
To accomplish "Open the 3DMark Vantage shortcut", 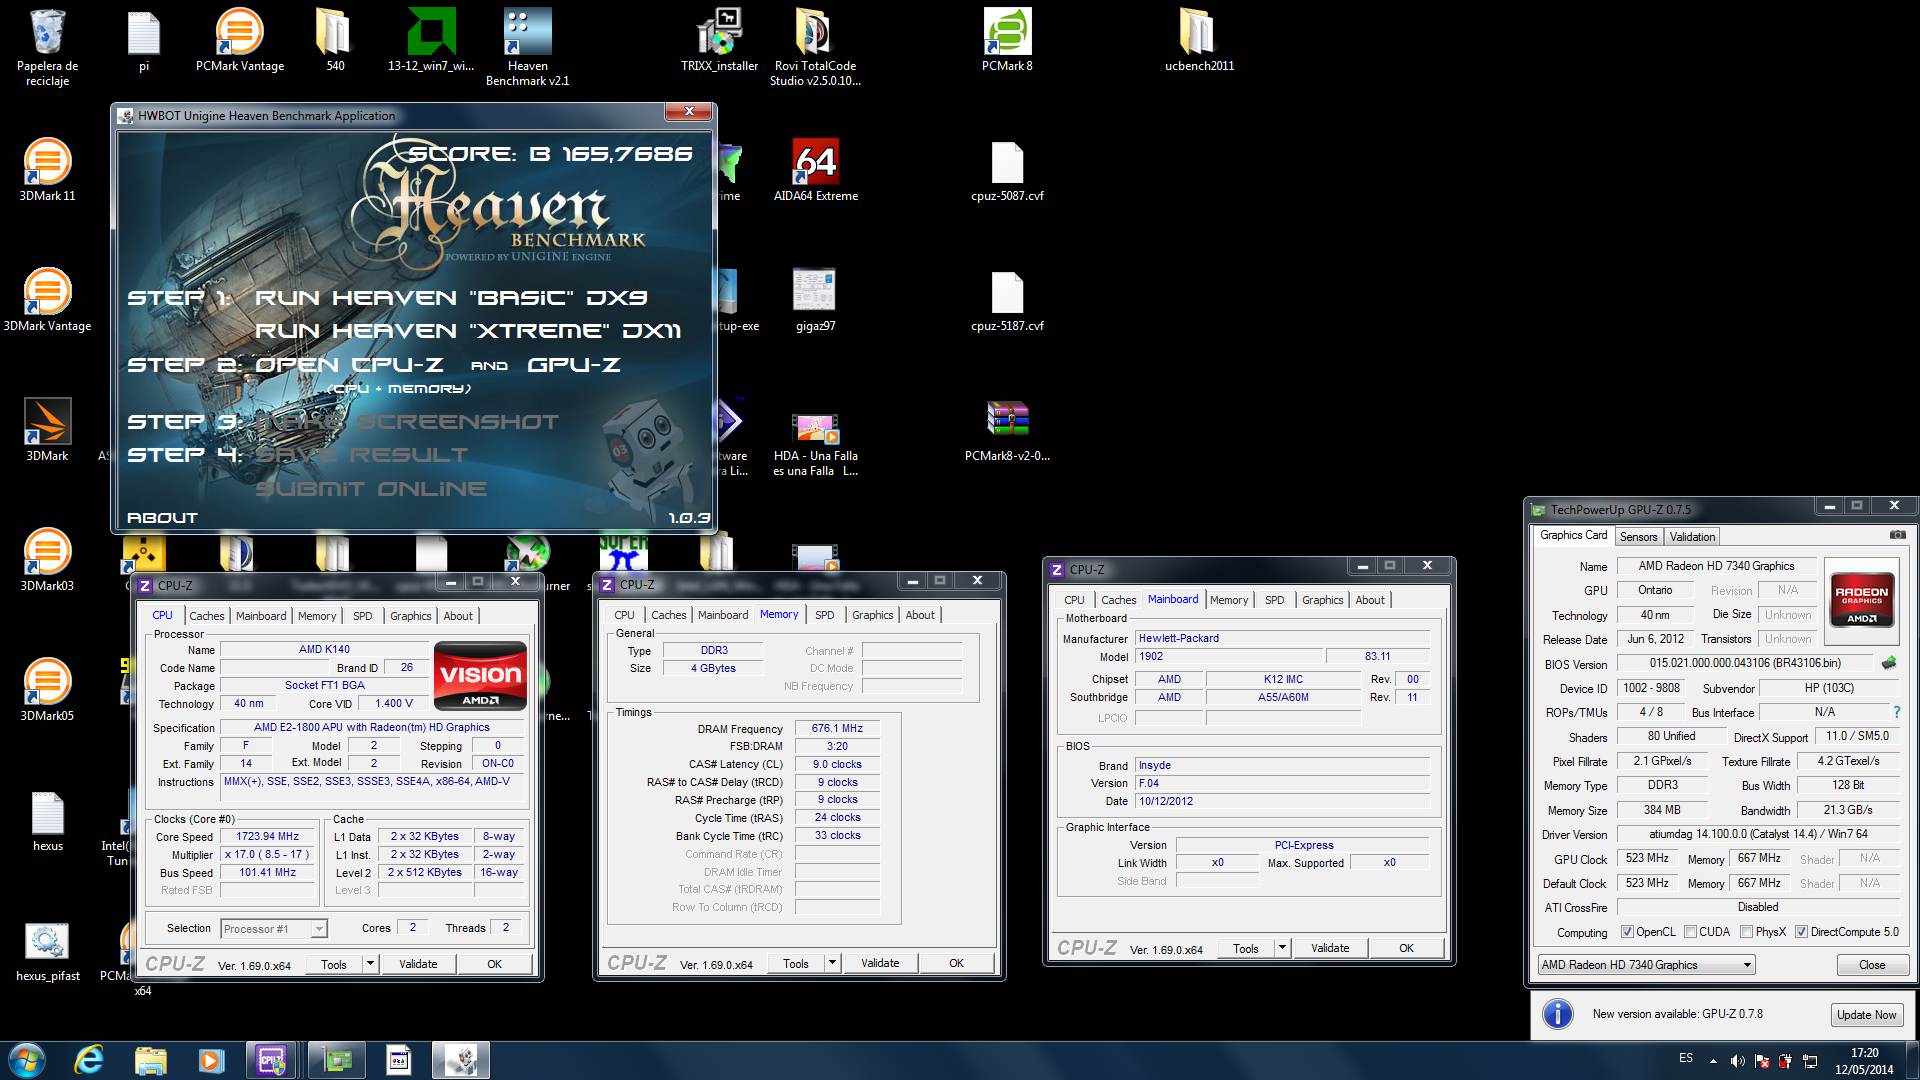I will coord(47,300).
